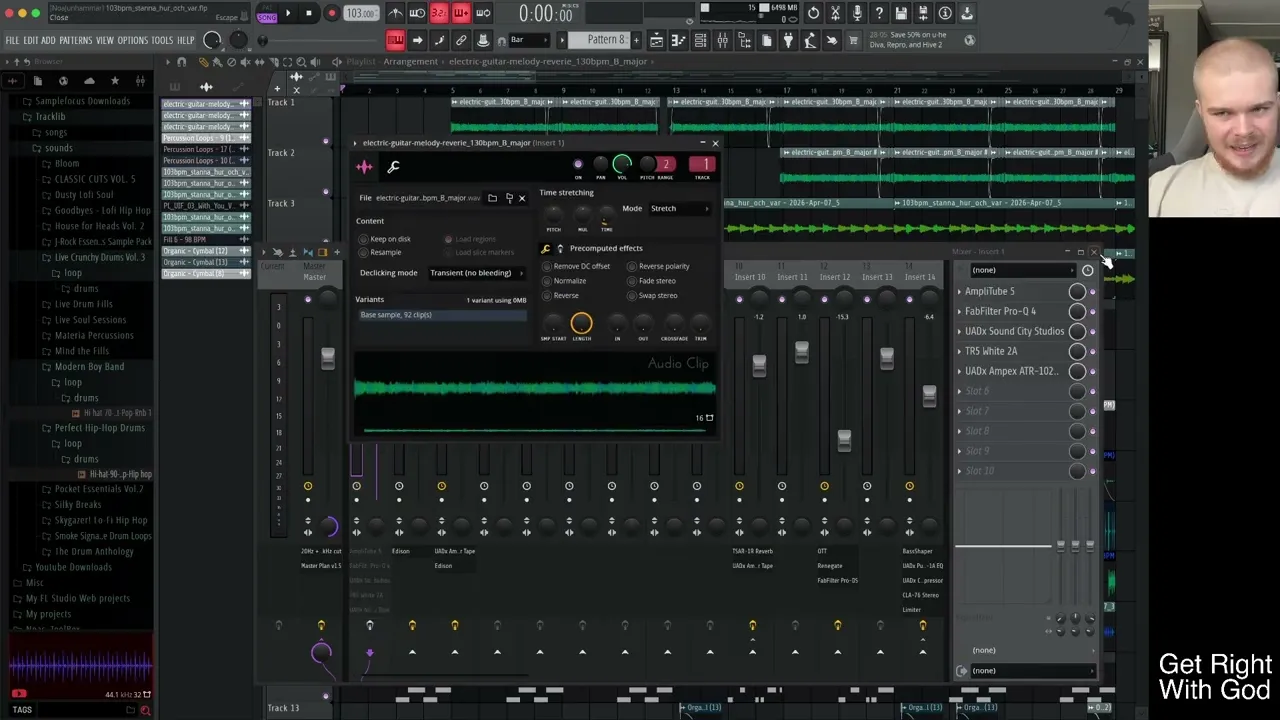This screenshot has width=1280, height=720.
Task: Click the browser favorites star icon
Action: click(114, 80)
